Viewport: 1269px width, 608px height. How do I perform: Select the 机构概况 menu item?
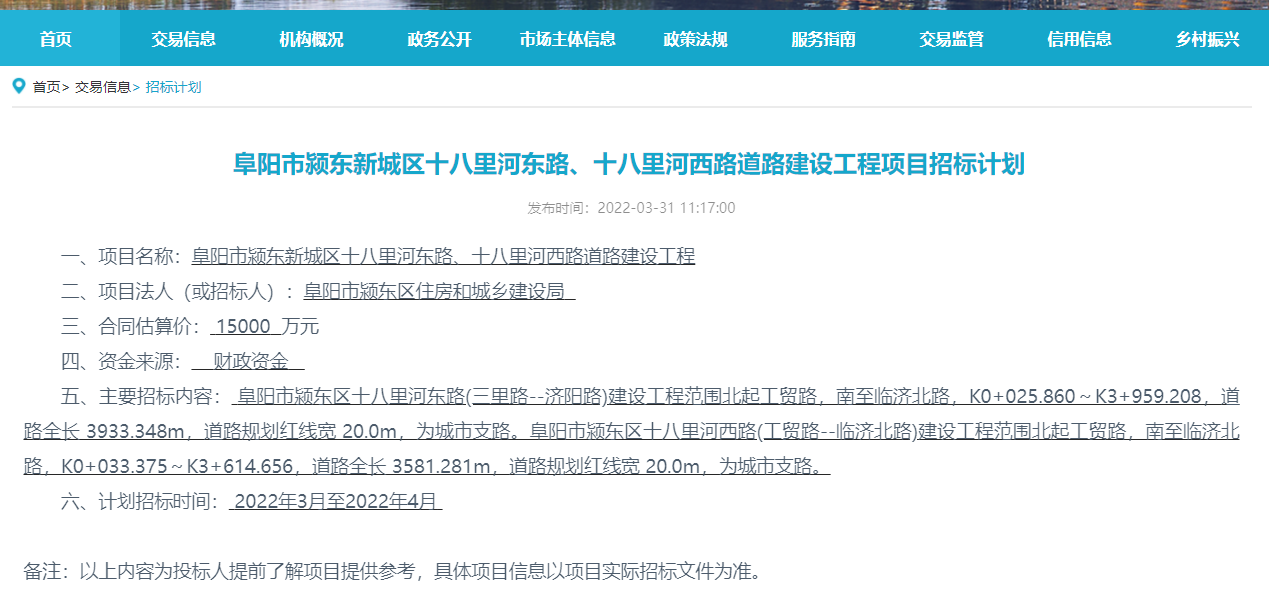[311, 39]
